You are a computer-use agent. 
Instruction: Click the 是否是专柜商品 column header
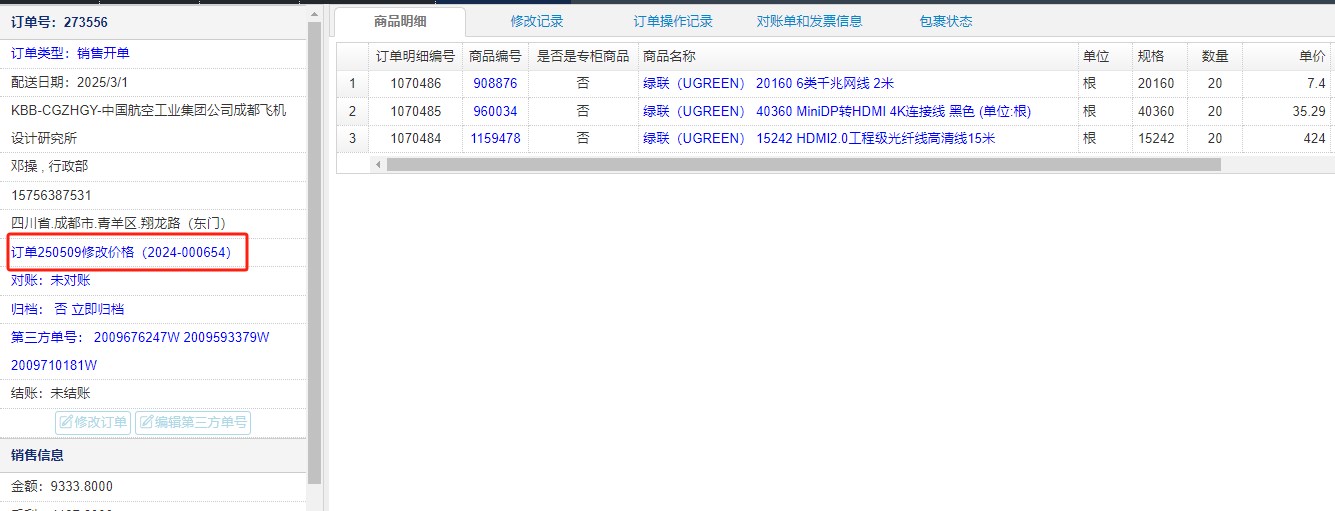click(583, 56)
